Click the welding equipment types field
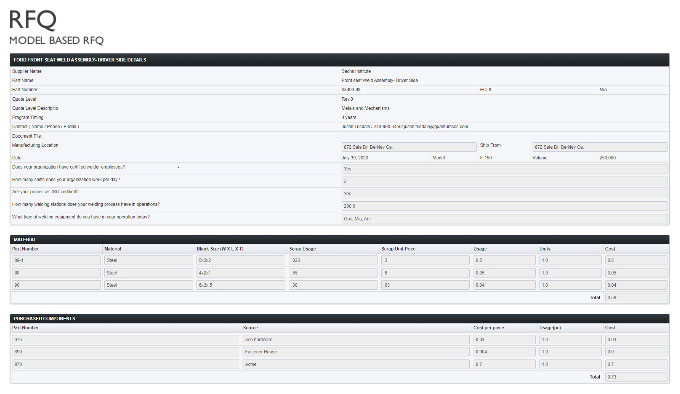Viewport: 680px width, 394px height. click(504, 218)
